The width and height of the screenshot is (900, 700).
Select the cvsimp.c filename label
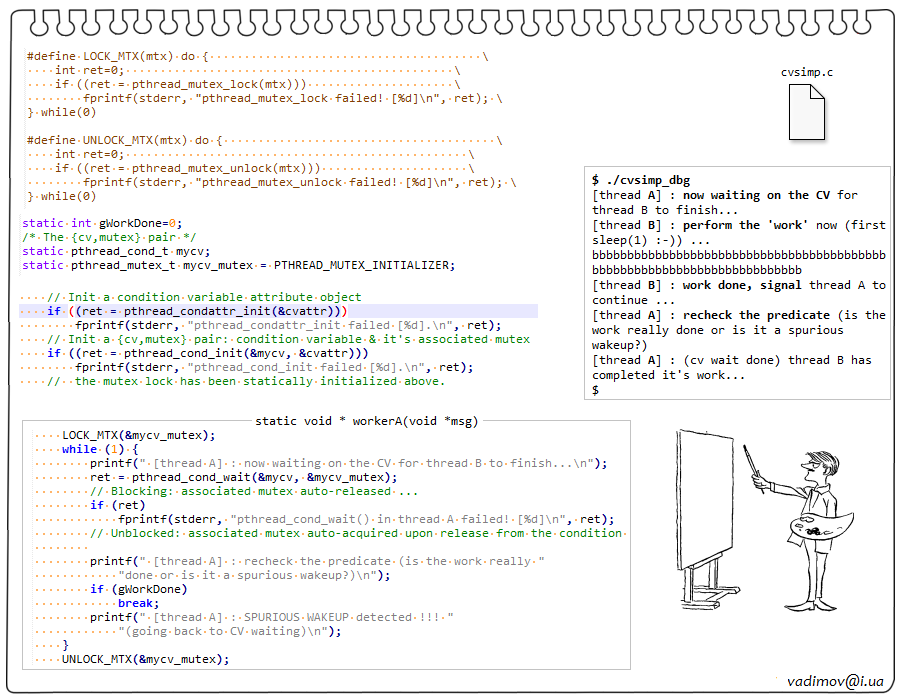point(806,73)
